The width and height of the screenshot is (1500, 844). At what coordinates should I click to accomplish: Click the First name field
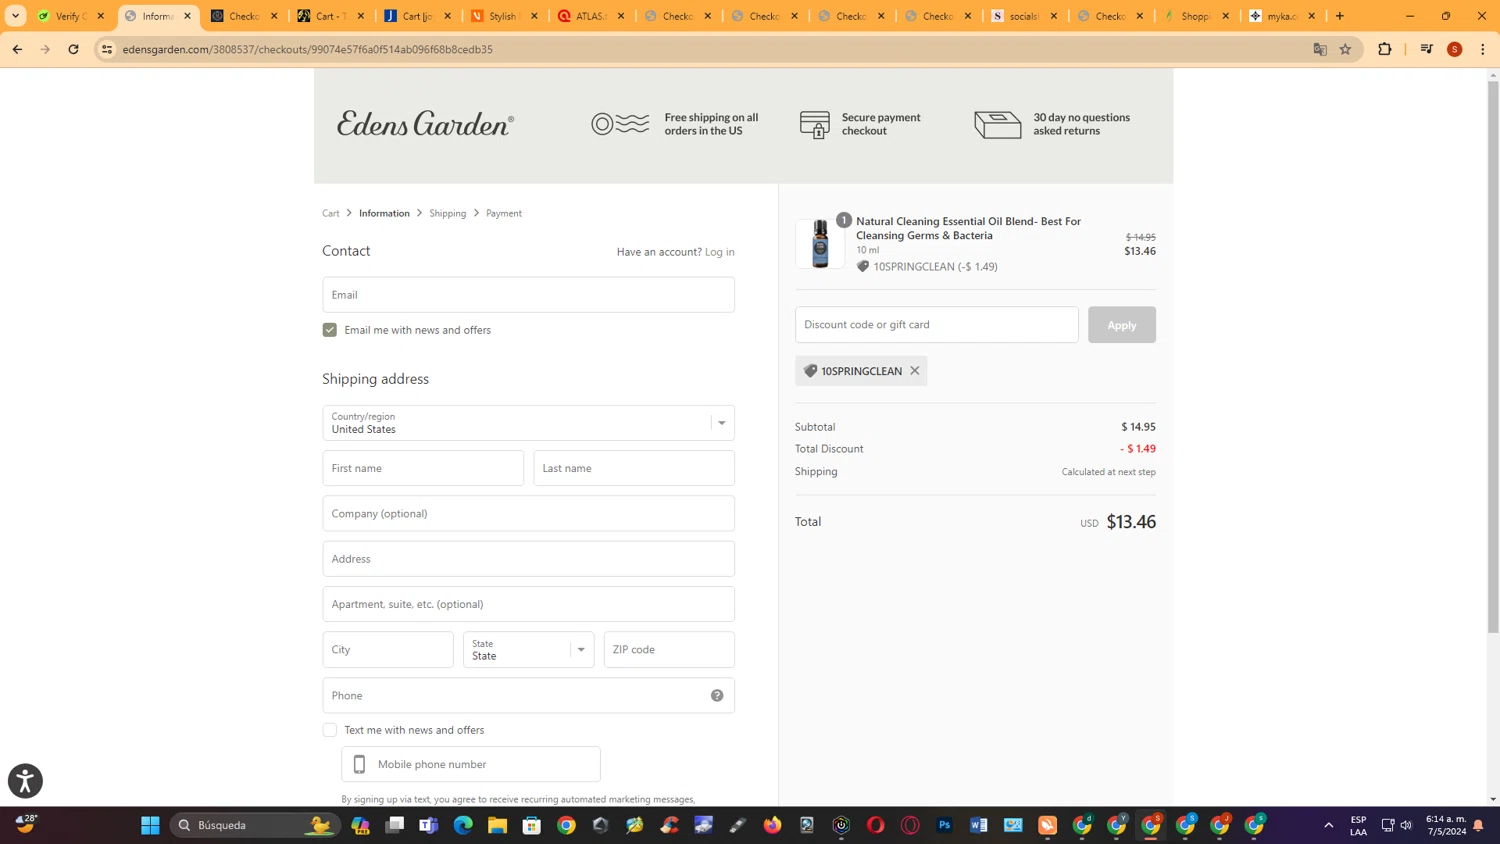[x=423, y=468]
